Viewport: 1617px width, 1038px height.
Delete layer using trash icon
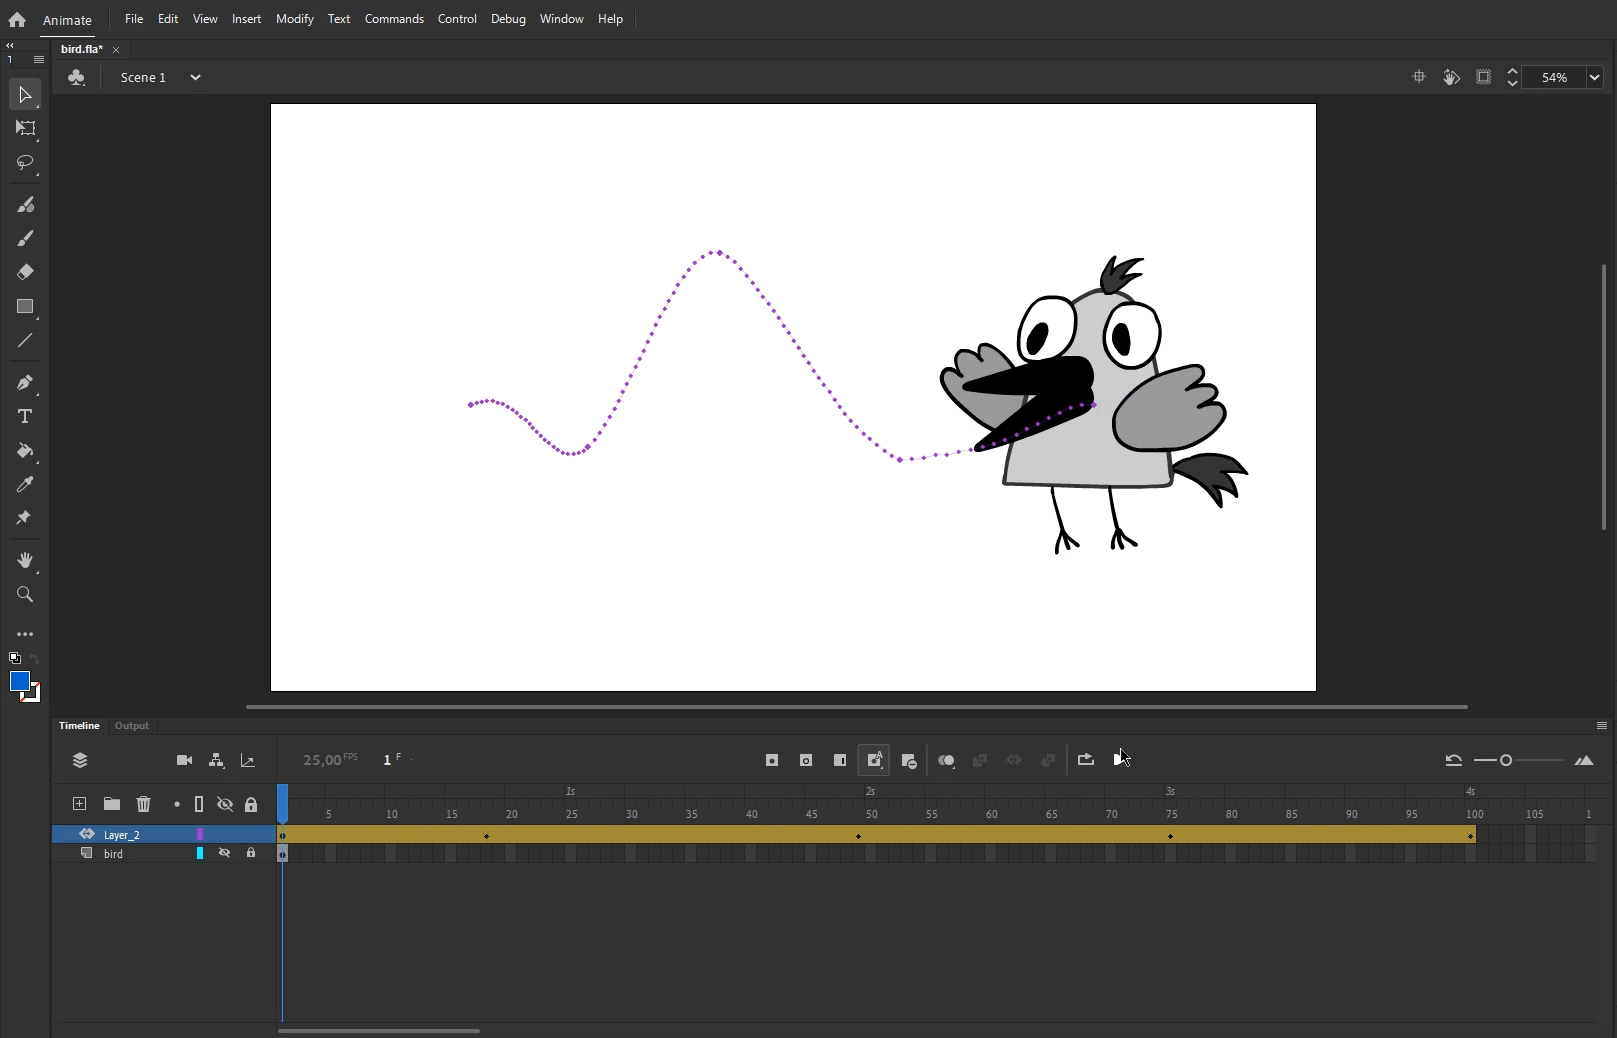click(x=144, y=804)
